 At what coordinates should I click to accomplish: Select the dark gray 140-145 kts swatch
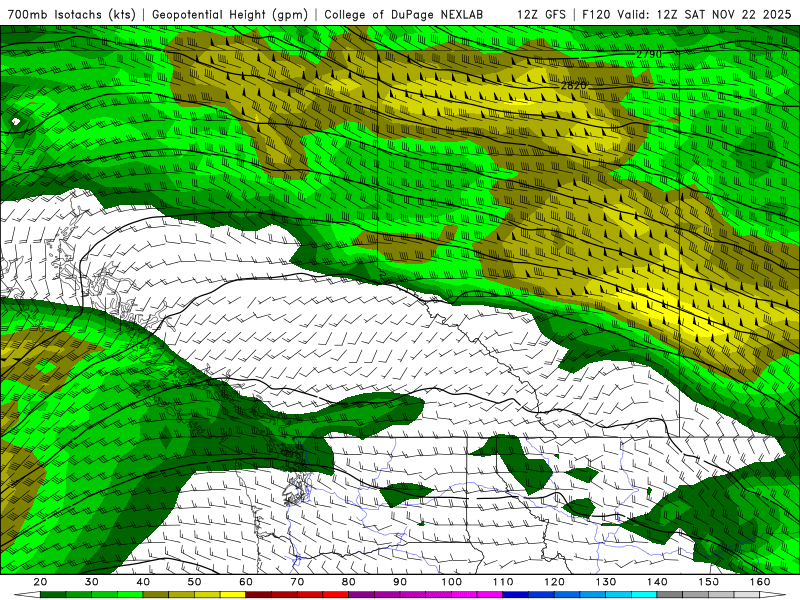(x=669, y=594)
